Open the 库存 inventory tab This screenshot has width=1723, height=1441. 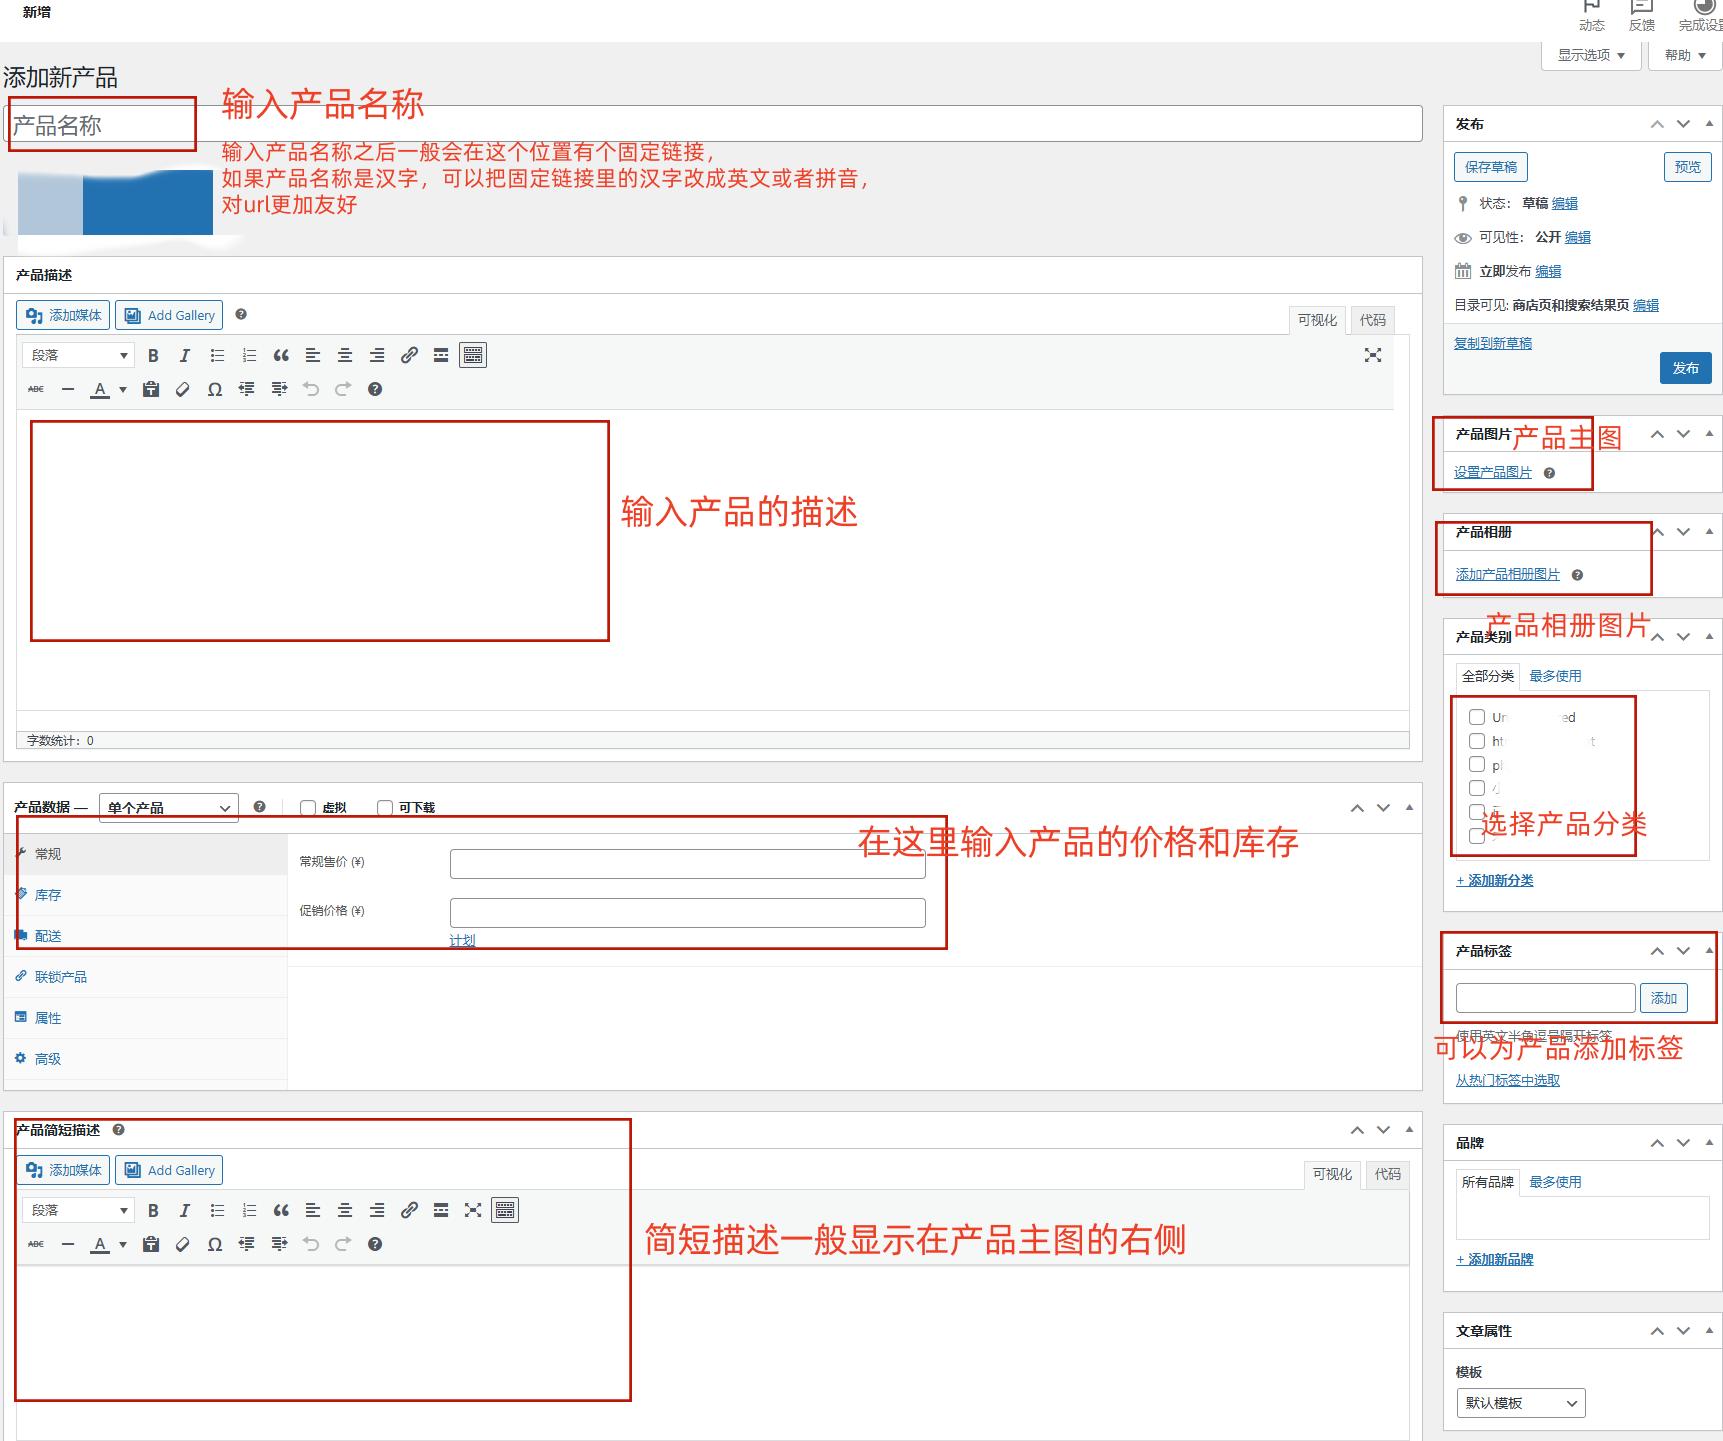(48, 895)
